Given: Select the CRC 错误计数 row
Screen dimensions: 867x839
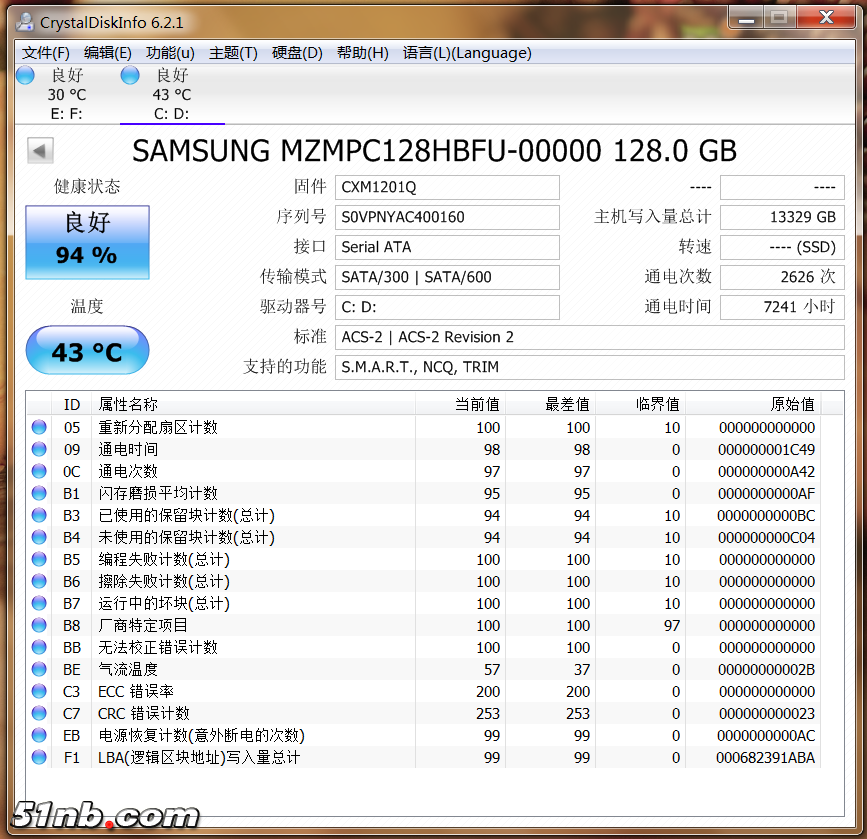Looking at the screenshot, I should pos(424,713).
